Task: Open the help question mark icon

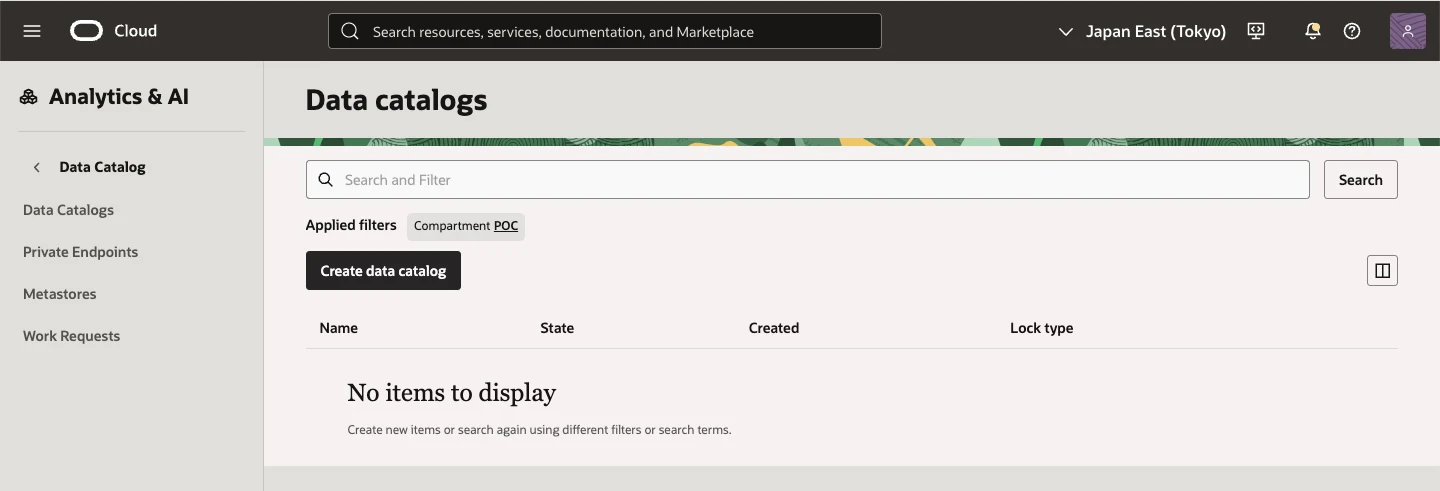Action: 1352,31
